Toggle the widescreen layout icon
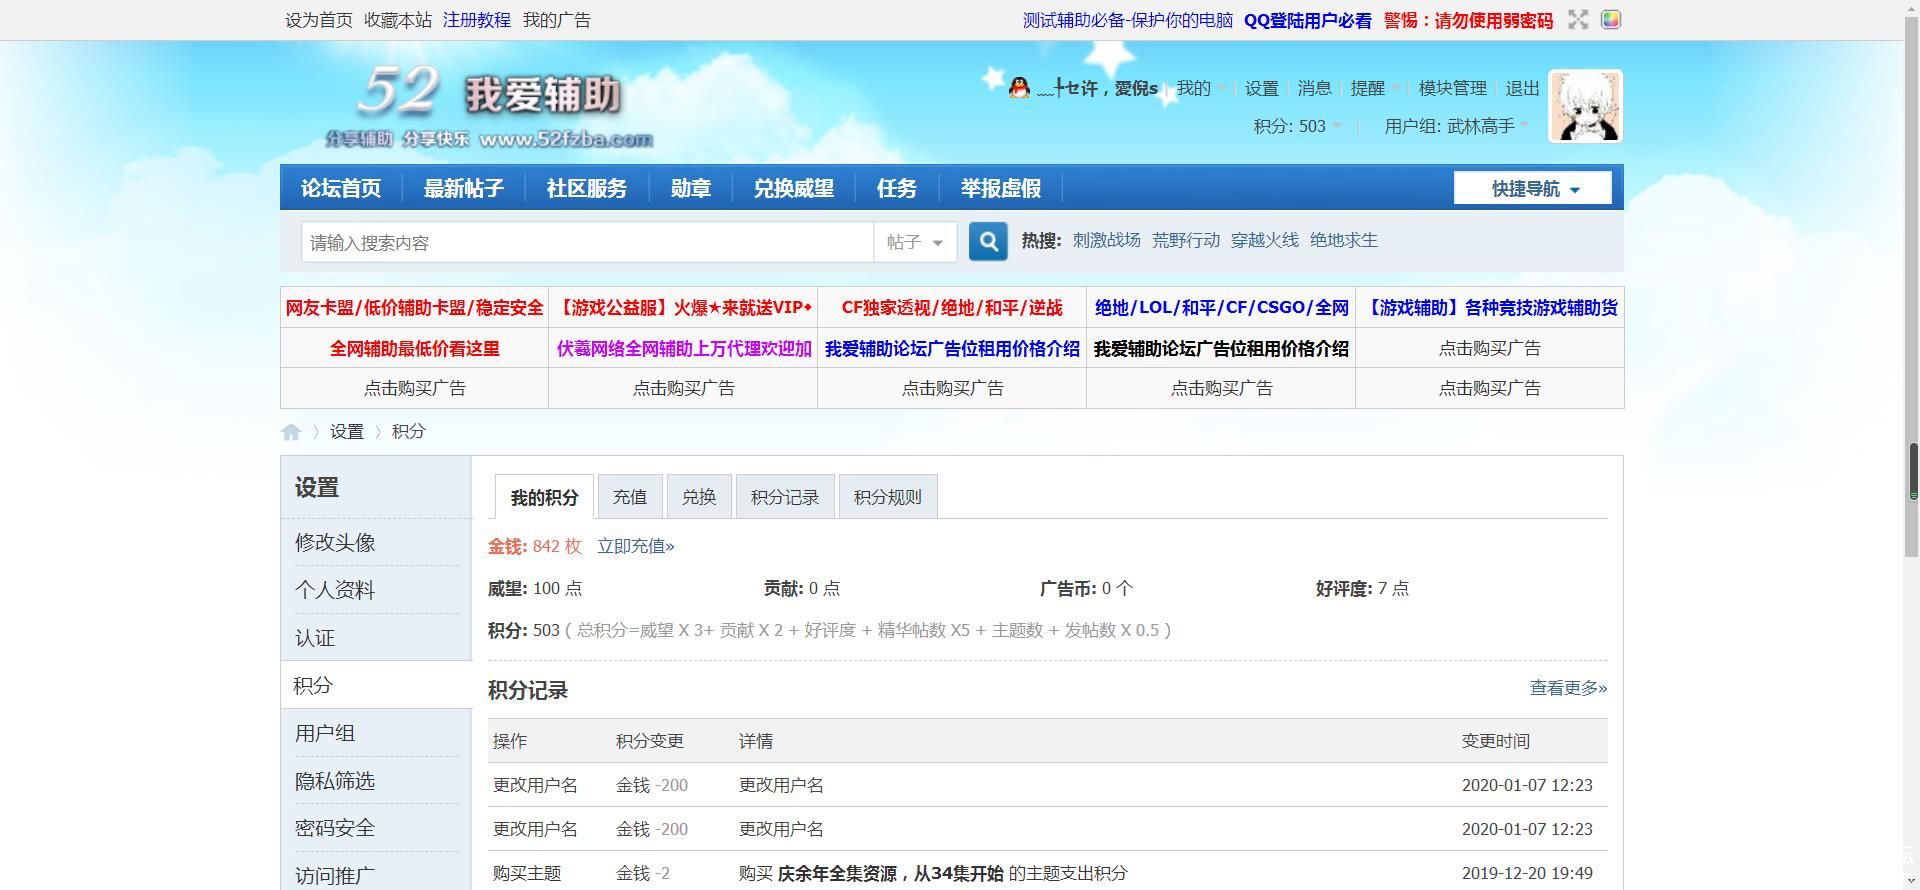The width and height of the screenshot is (1920, 890). pyautogui.click(x=1578, y=20)
